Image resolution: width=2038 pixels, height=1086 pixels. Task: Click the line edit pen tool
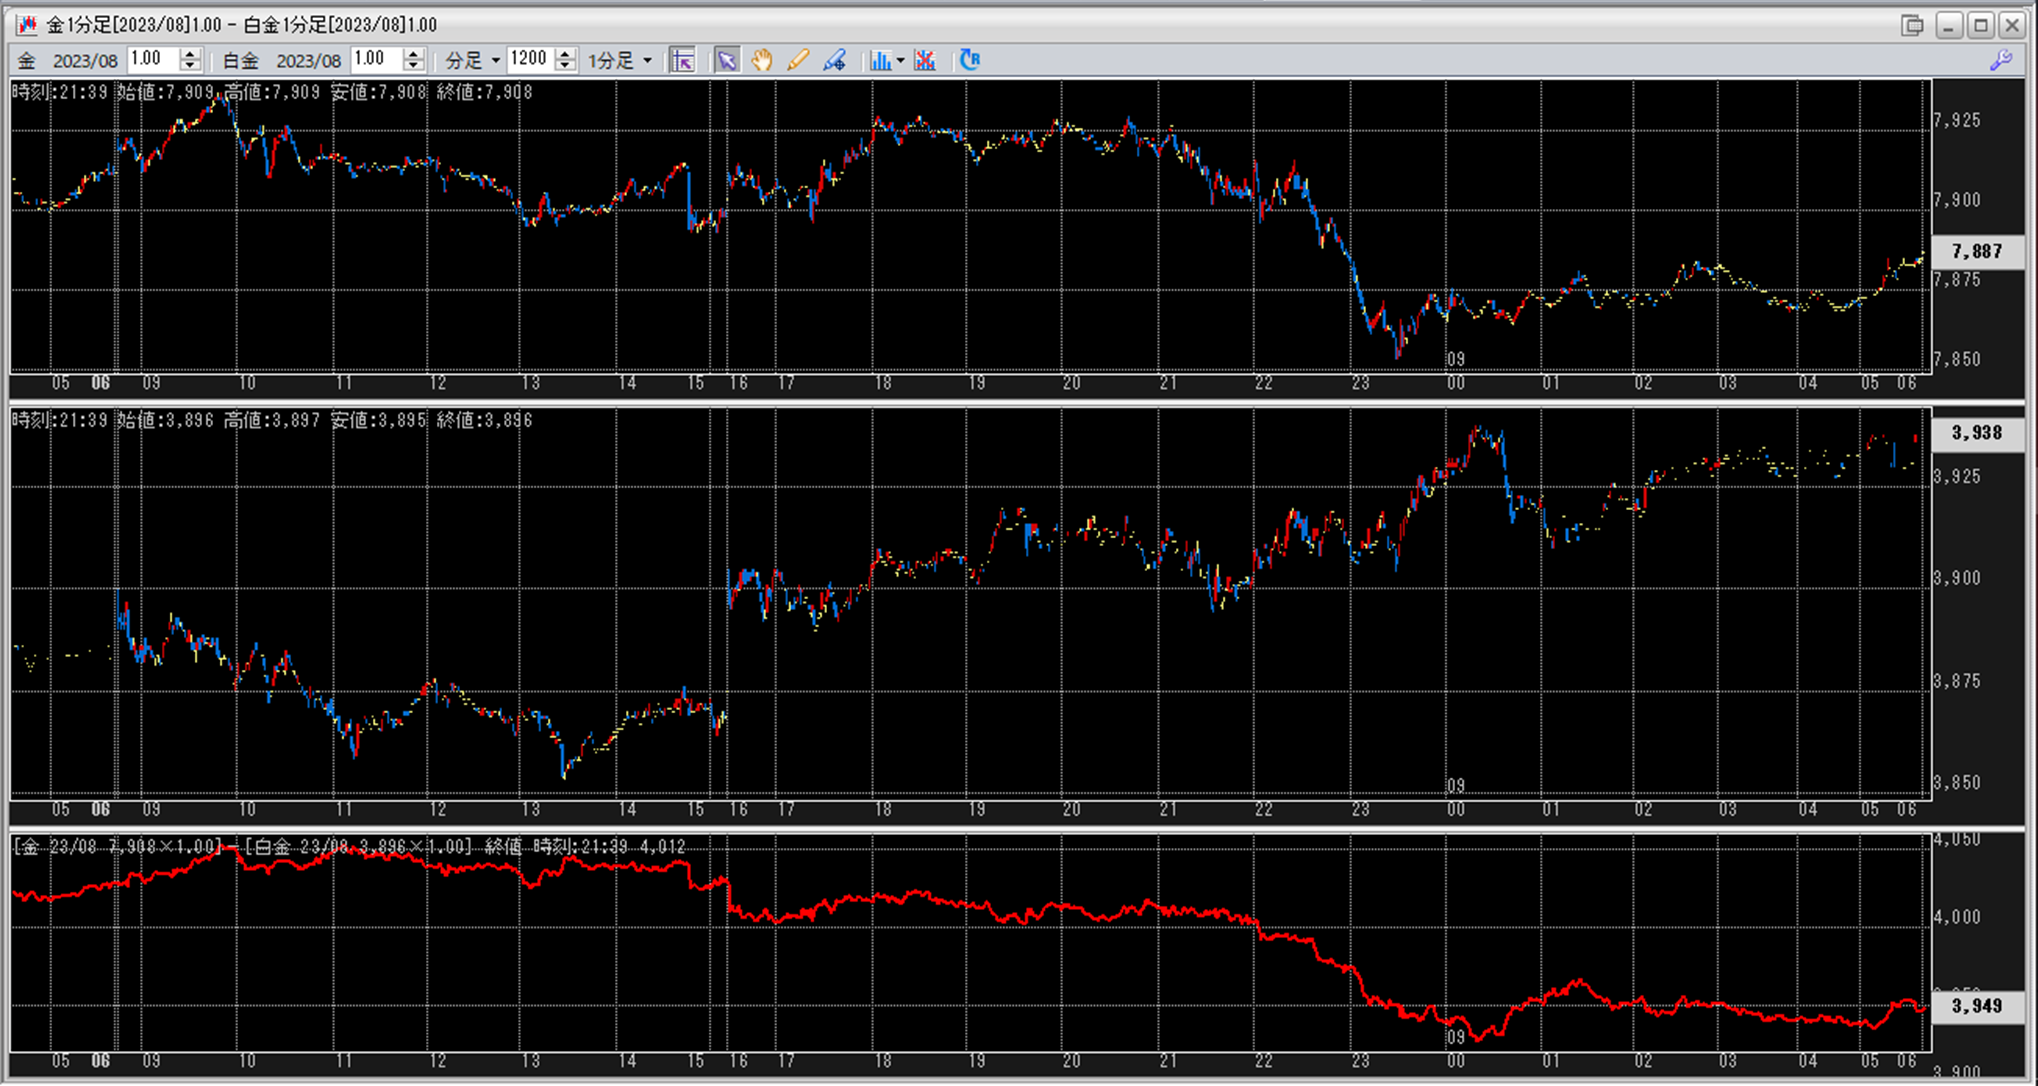[x=834, y=61]
